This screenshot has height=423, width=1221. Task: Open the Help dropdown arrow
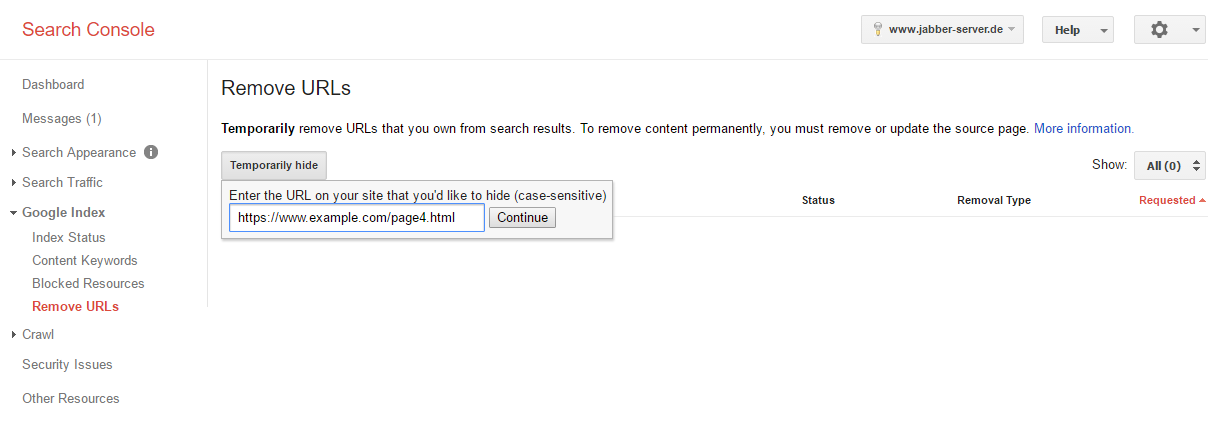[1104, 30]
